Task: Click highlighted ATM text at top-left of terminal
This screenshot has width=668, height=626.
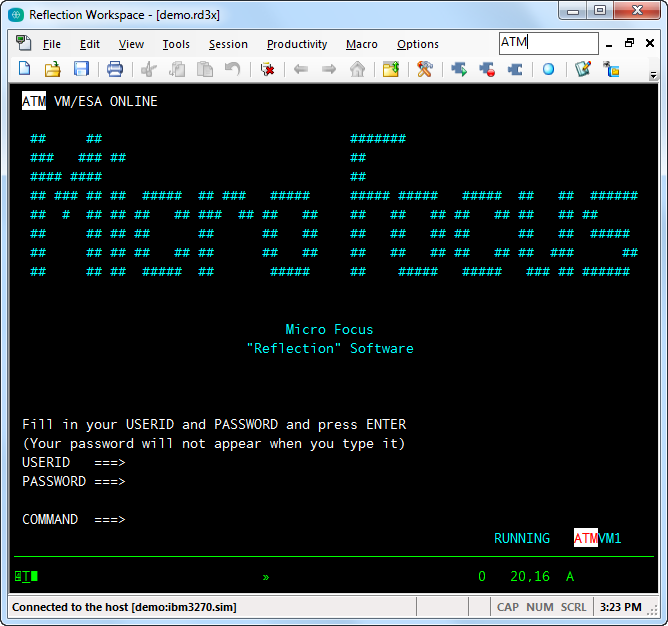Action: tap(34, 101)
